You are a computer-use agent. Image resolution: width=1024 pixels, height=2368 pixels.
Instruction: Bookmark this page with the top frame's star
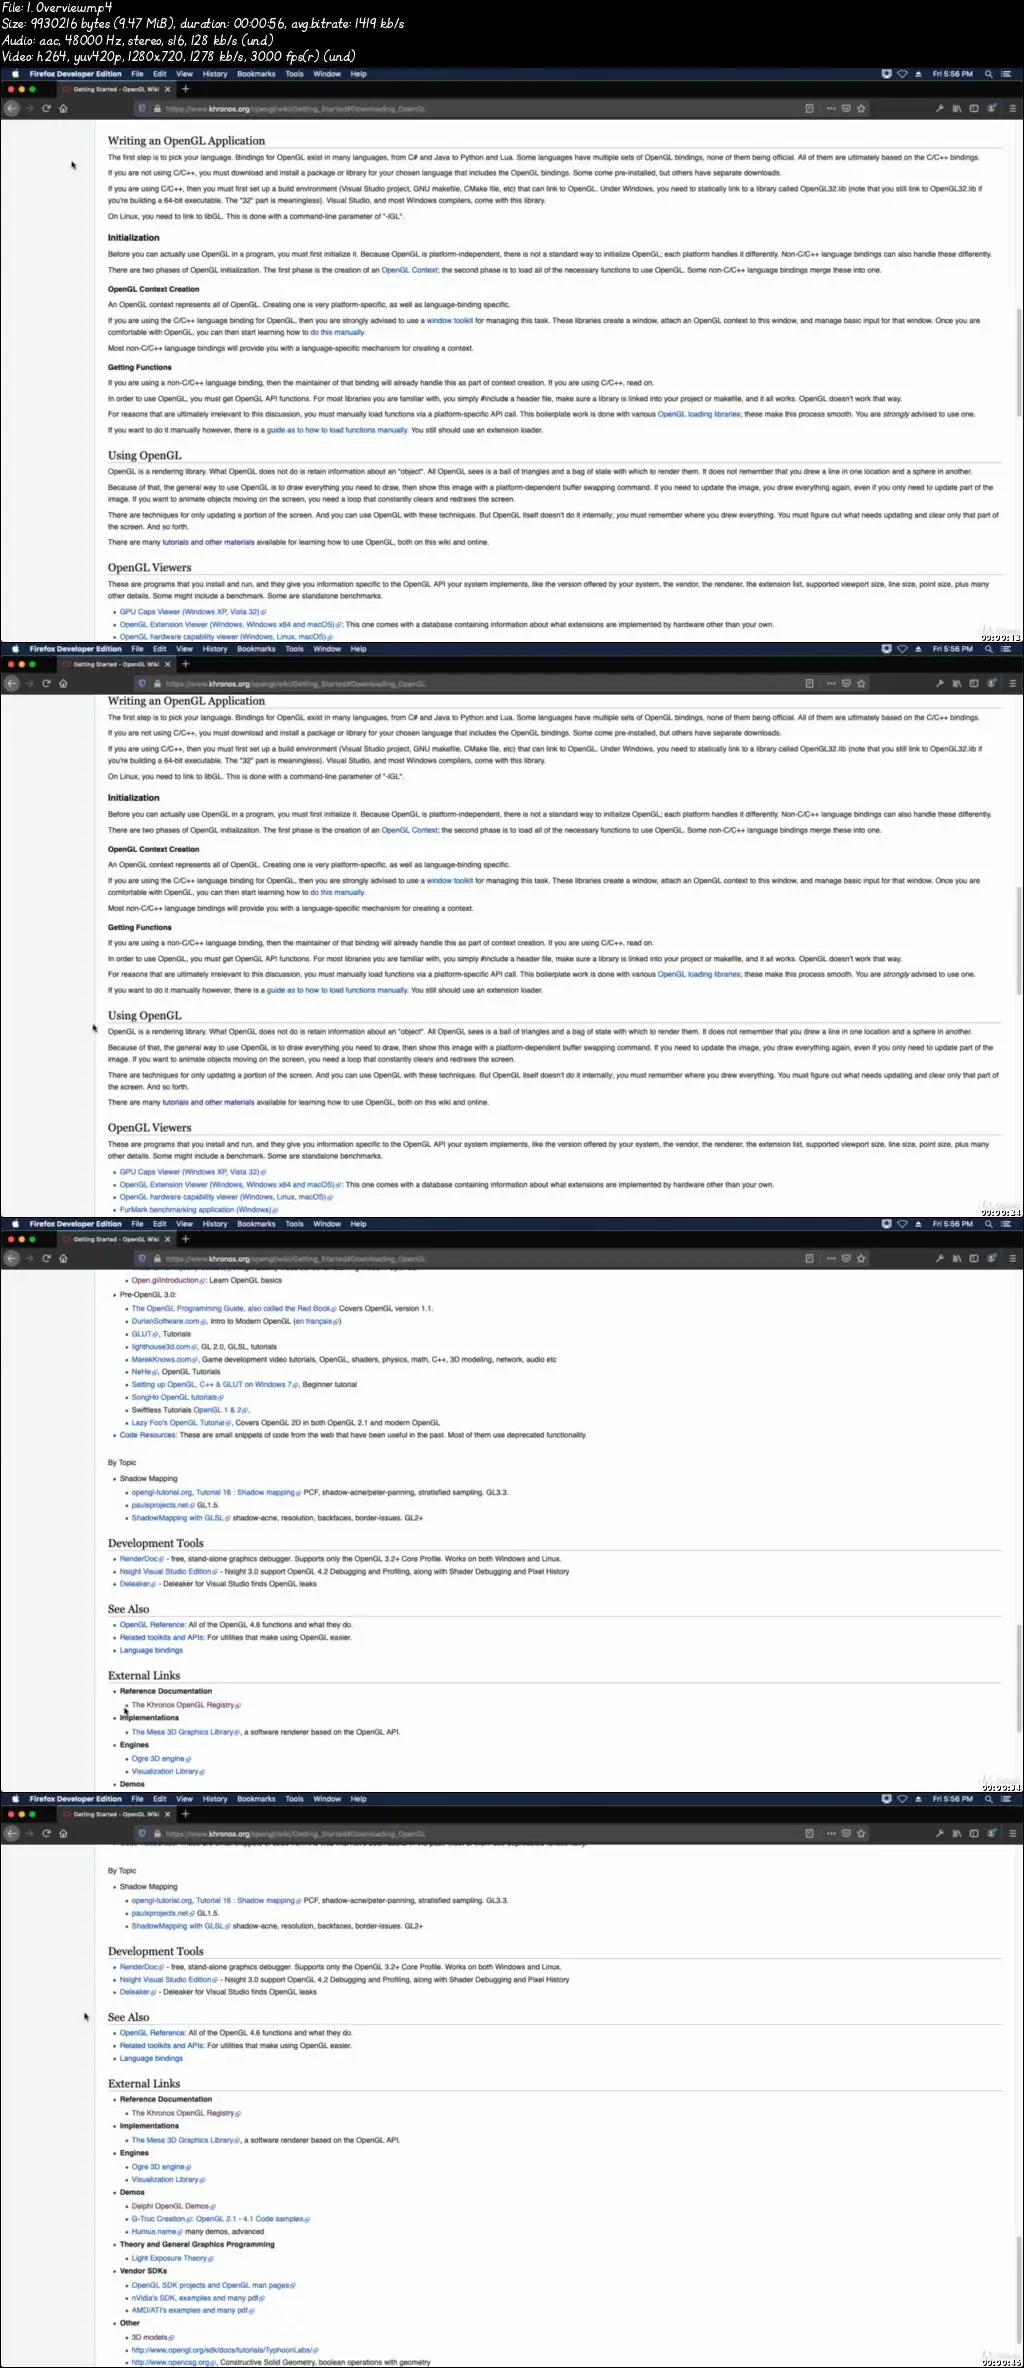click(861, 108)
